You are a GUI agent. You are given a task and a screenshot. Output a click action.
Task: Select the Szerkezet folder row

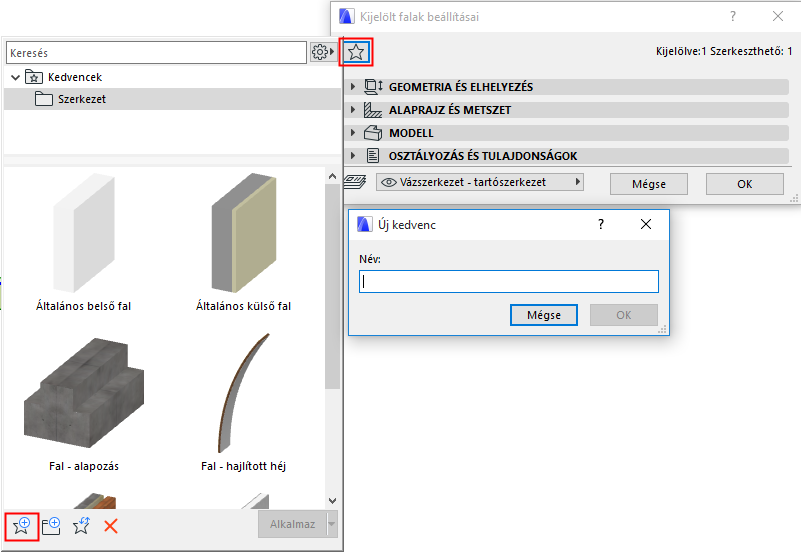(x=172, y=99)
